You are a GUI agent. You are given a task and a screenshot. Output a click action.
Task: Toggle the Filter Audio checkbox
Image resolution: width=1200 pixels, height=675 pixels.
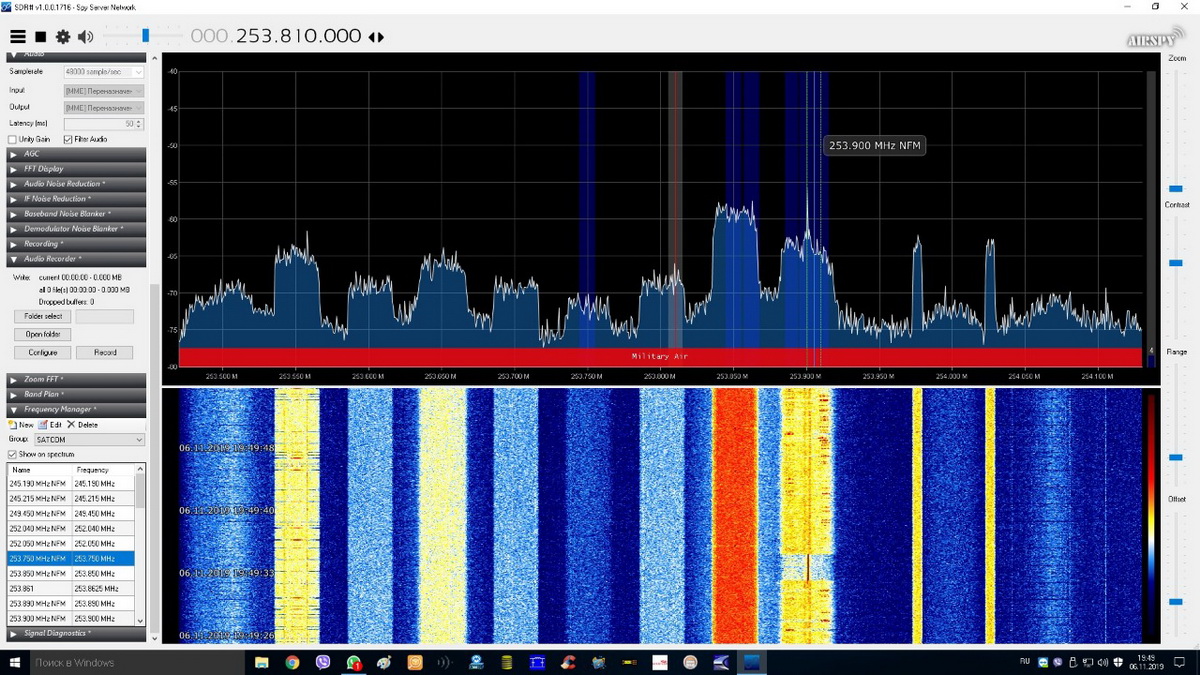68,139
